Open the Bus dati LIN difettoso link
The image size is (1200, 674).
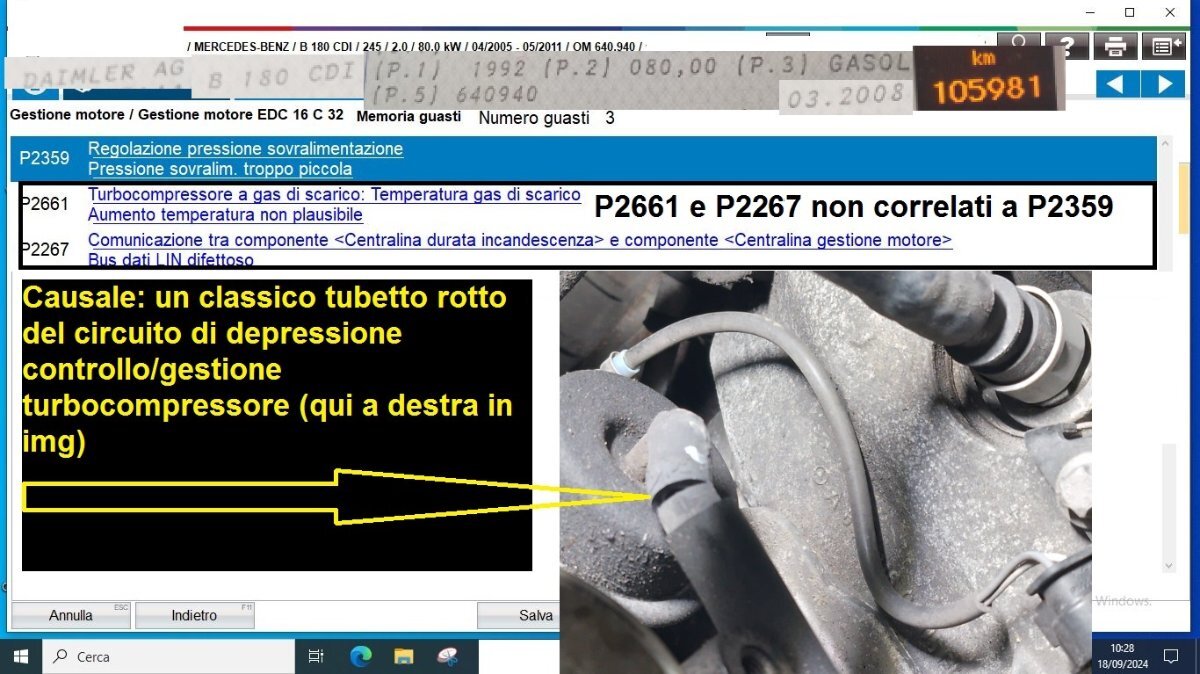[x=171, y=260]
